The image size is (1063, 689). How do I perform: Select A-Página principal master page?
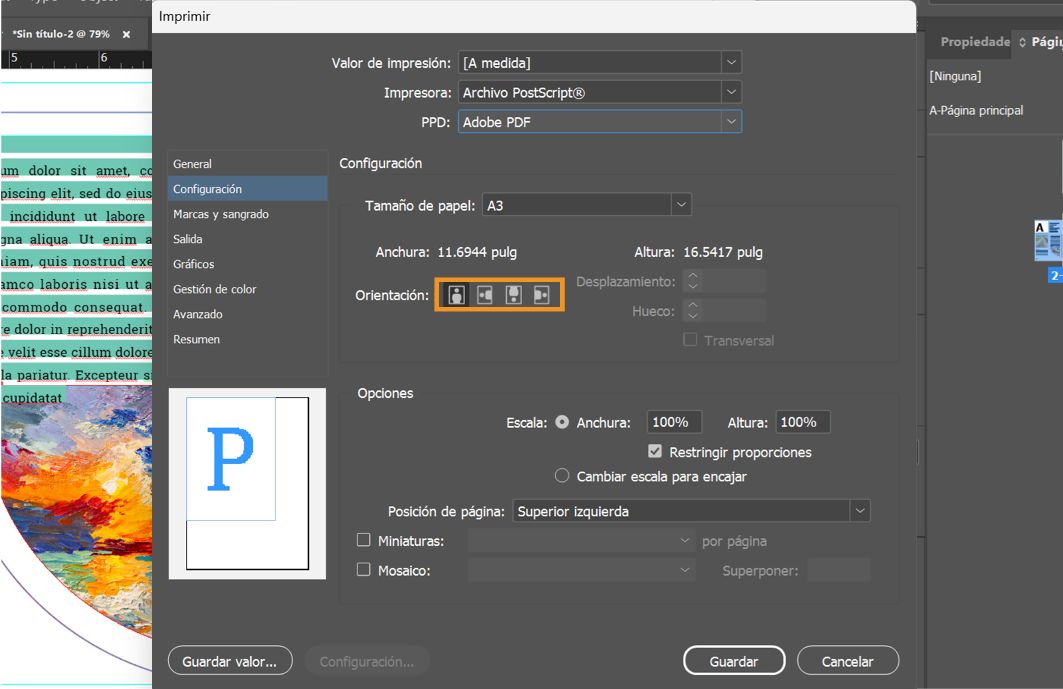click(976, 111)
